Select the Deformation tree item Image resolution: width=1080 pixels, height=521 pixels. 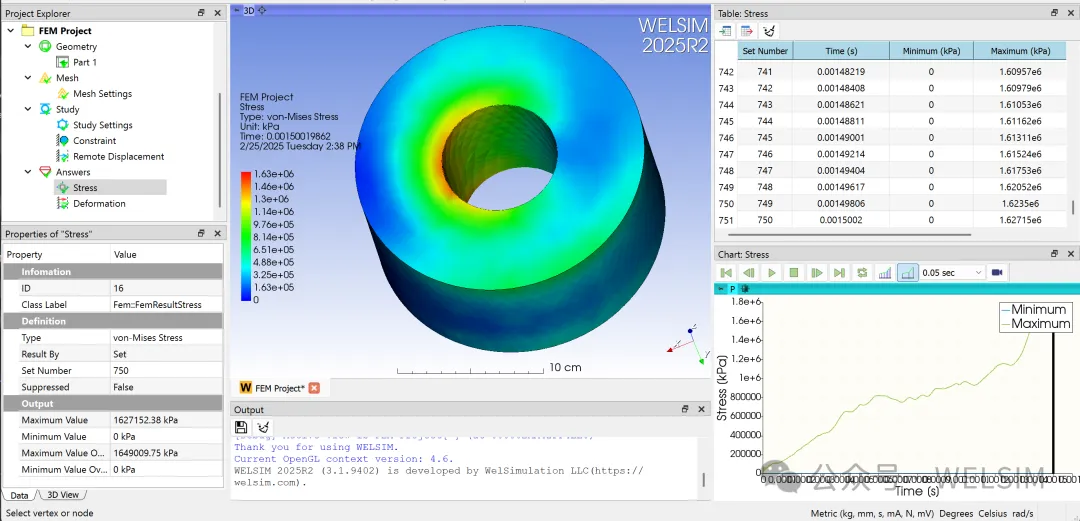[x=99, y=203]
